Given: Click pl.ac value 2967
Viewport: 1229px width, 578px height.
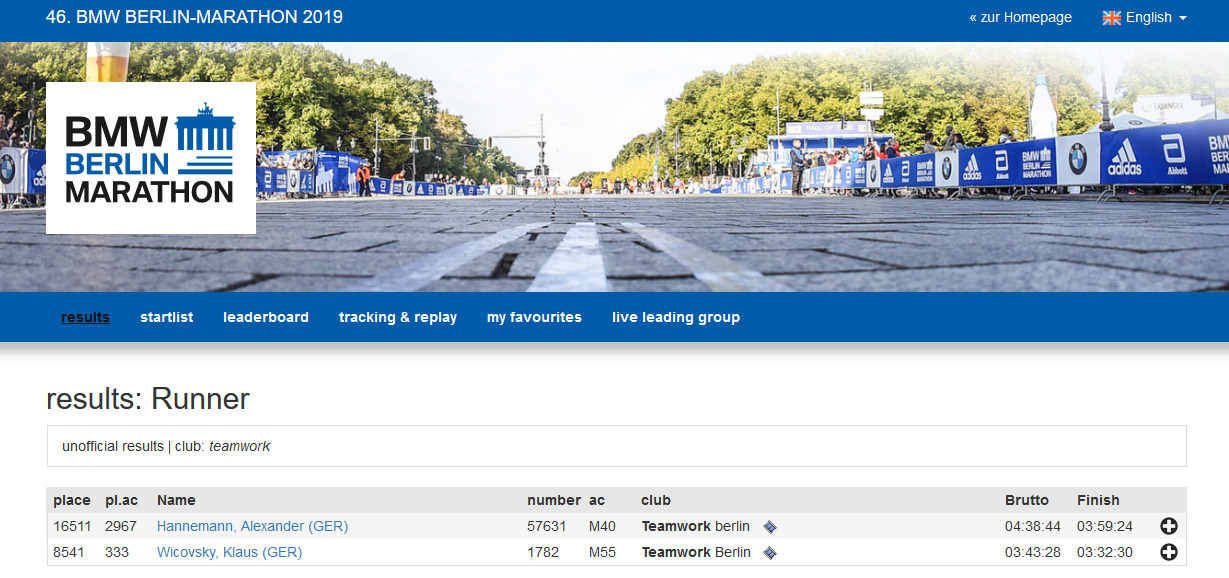Looking at the screenshot, I should point(121,526).
